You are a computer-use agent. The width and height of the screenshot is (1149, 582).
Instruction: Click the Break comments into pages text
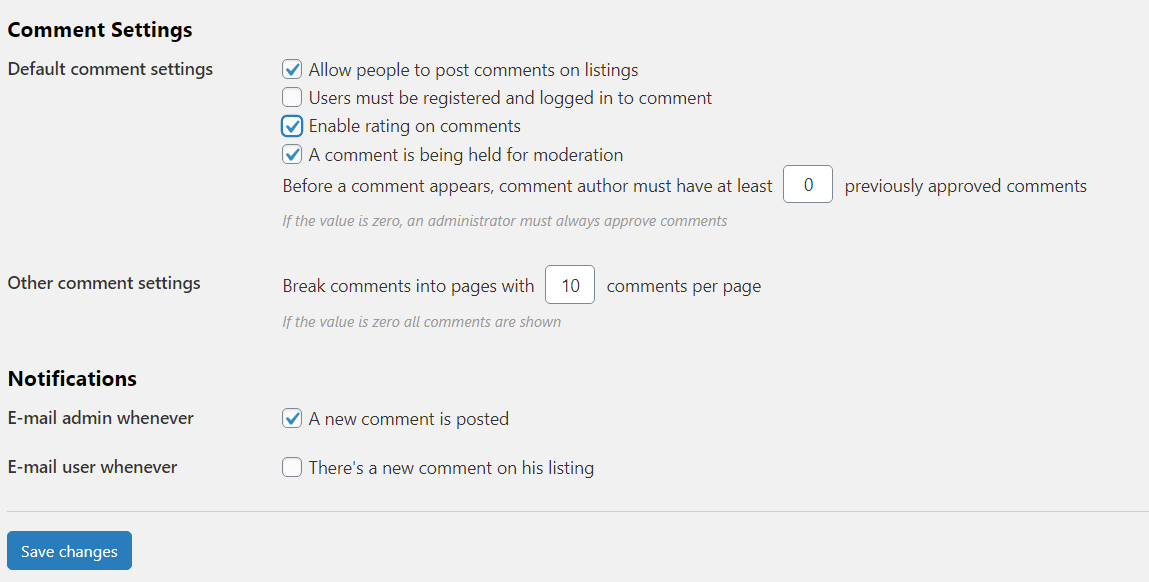pyautogui.click(x=407, y=285)
